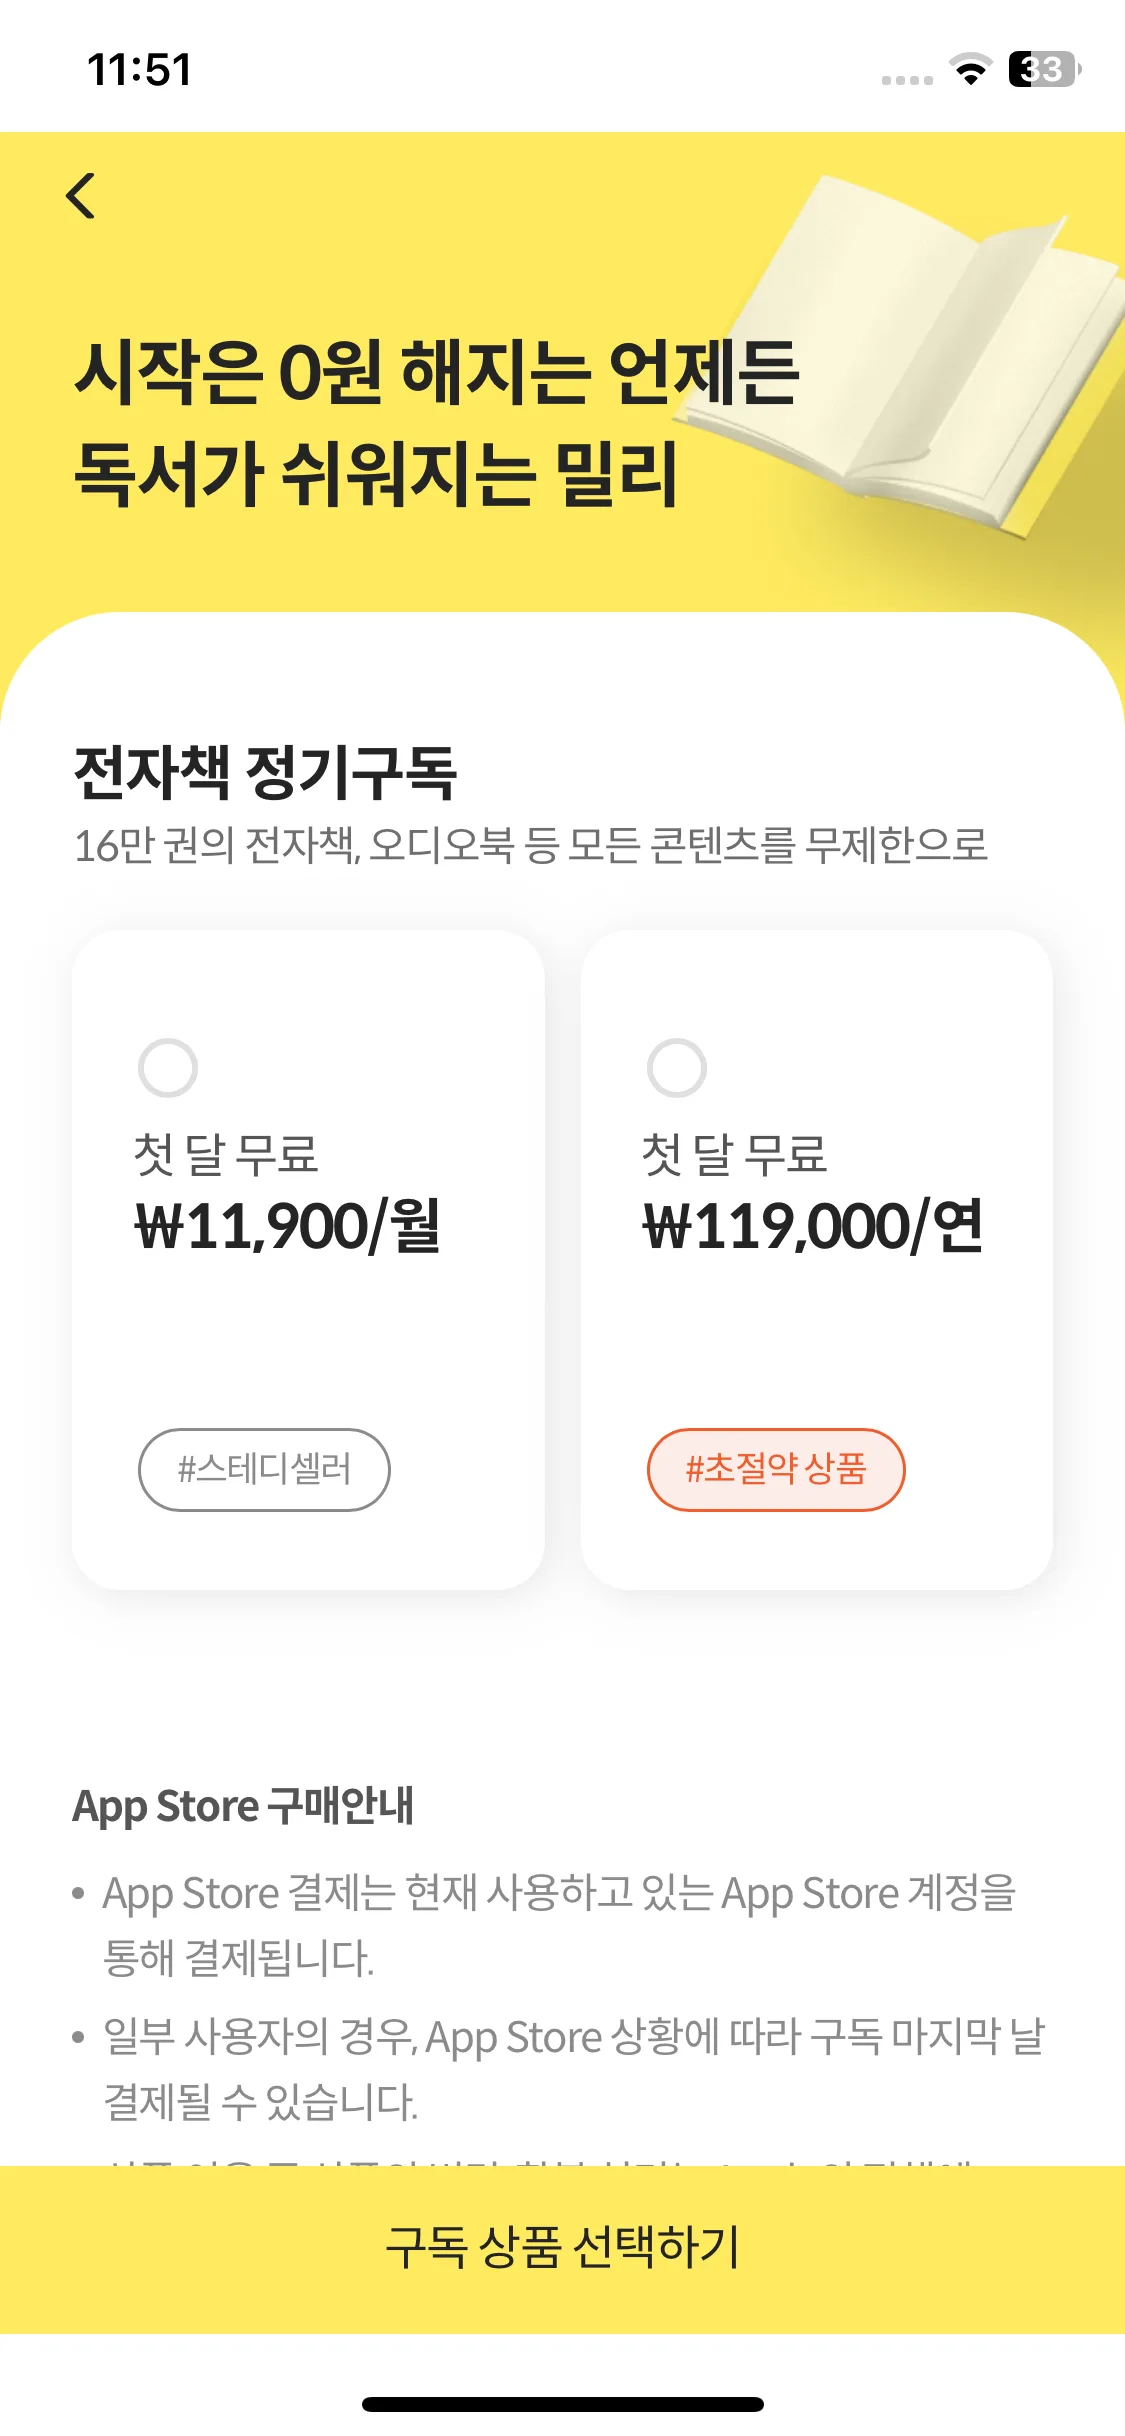Tap the ₩119,000/연 price text

point(813,1227)
